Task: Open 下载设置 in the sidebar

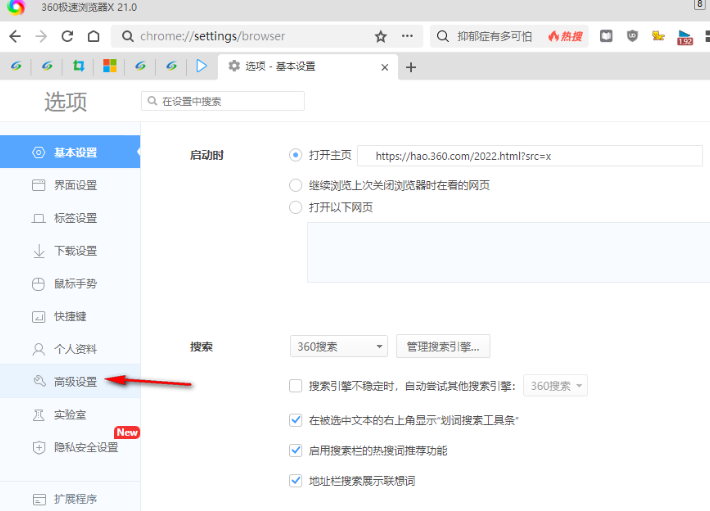Action: [70, 251]
